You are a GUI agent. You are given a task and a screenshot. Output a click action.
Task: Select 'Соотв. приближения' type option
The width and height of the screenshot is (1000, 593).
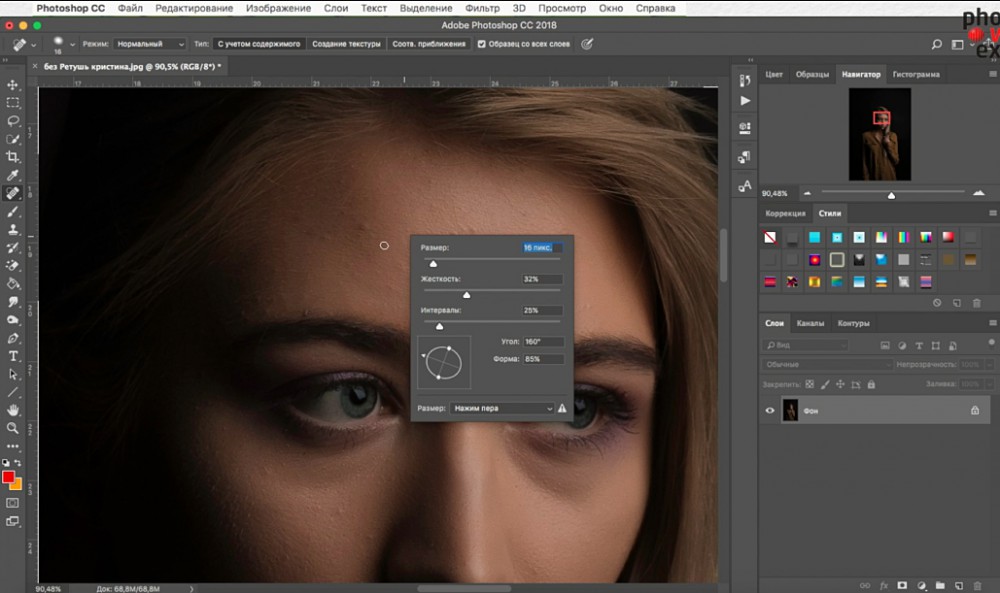click(x=429, y=44)
